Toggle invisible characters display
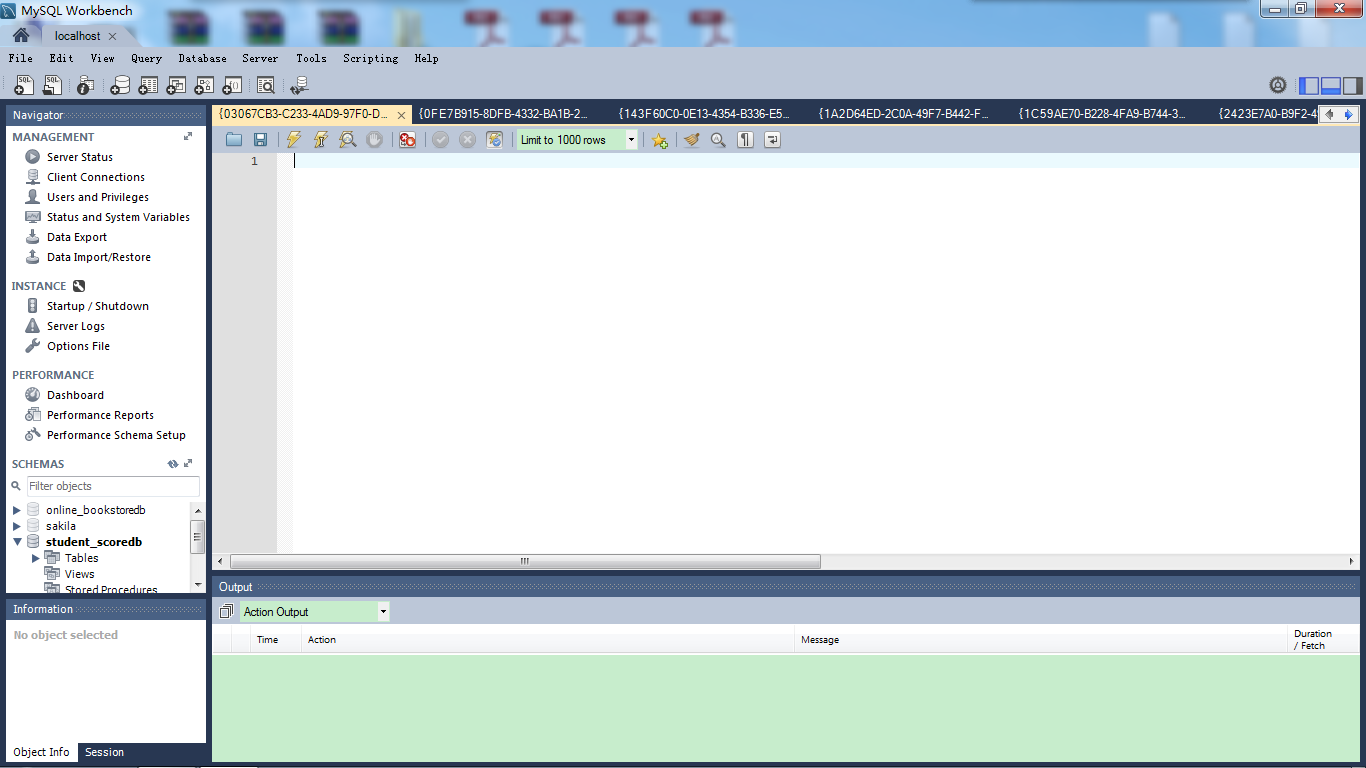Viewport: 1366px width, 768px height. pos(745,140)
